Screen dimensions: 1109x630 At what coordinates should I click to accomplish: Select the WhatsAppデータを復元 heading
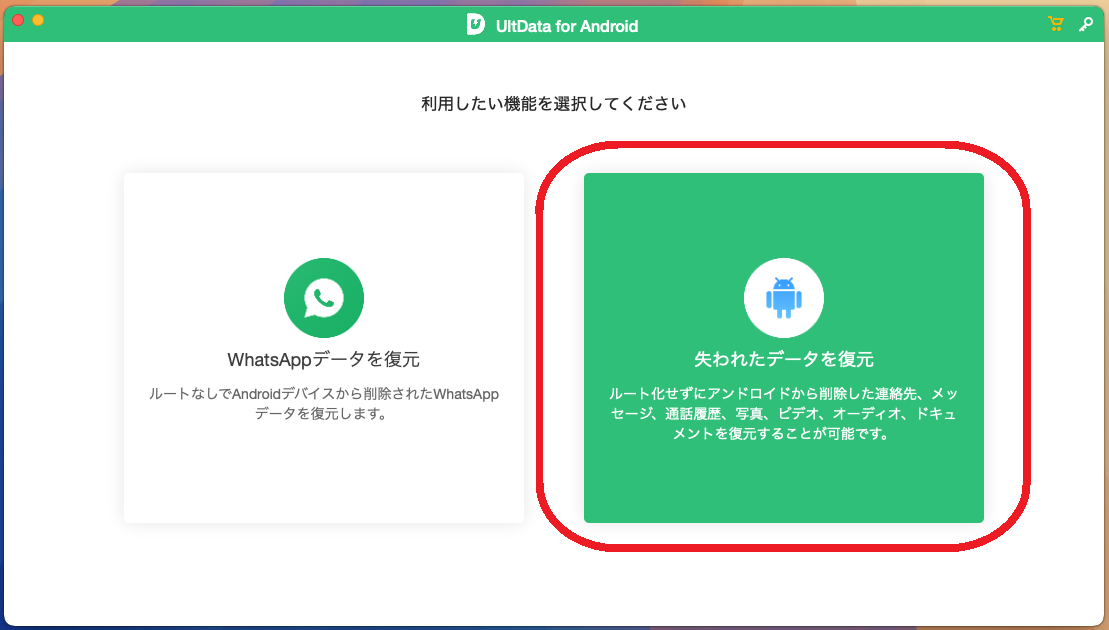pyautogui.click(x=324, y=359)
